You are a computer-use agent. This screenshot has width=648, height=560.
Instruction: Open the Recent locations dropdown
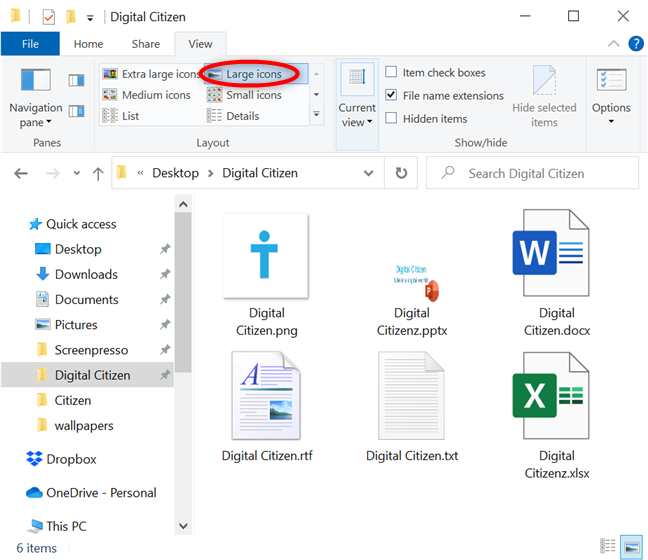[76, 173]
